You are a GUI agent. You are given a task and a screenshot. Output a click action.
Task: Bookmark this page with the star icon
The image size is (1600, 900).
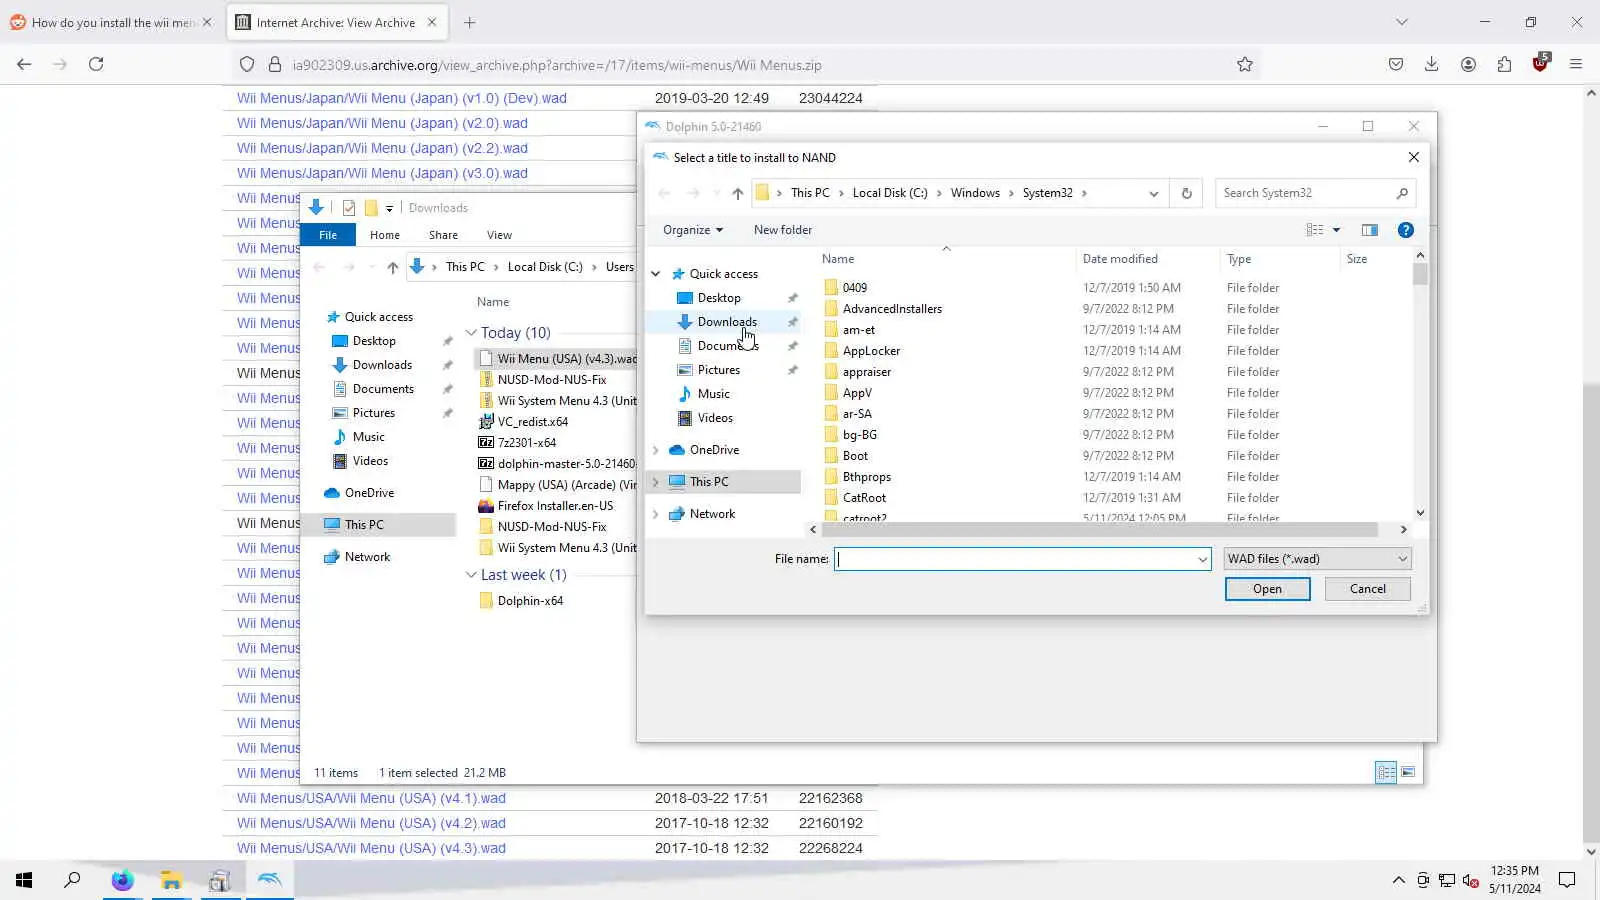(x=1244, y=65)
